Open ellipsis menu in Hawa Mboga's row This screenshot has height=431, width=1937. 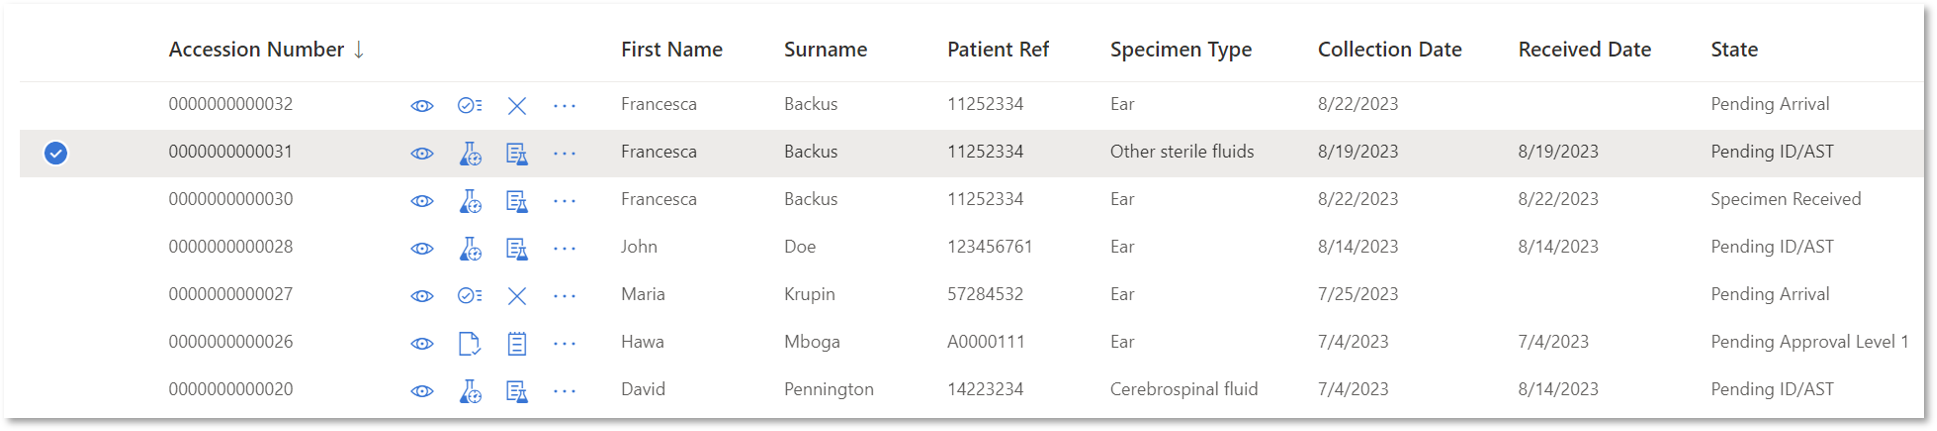(565, 344)
